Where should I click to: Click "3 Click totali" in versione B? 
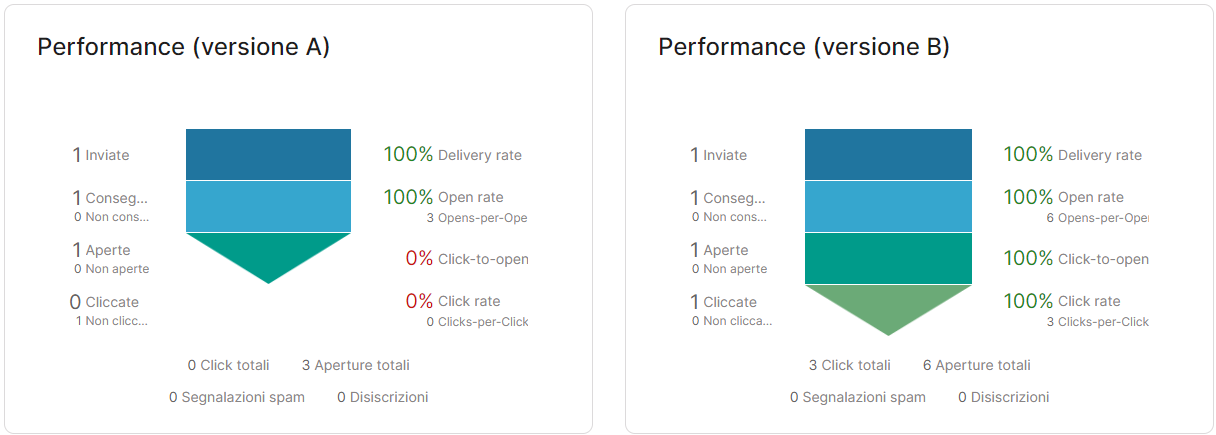pyautogui.click(x=850, y=365)
